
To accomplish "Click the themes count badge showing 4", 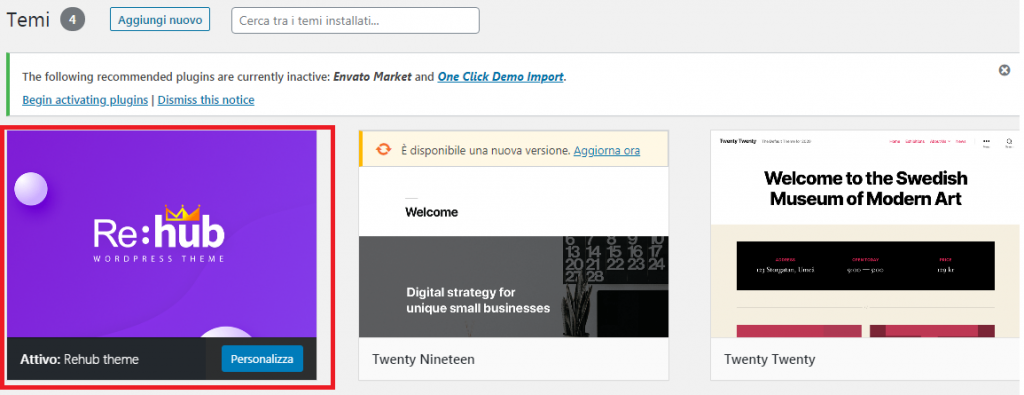I will (72, 20).
